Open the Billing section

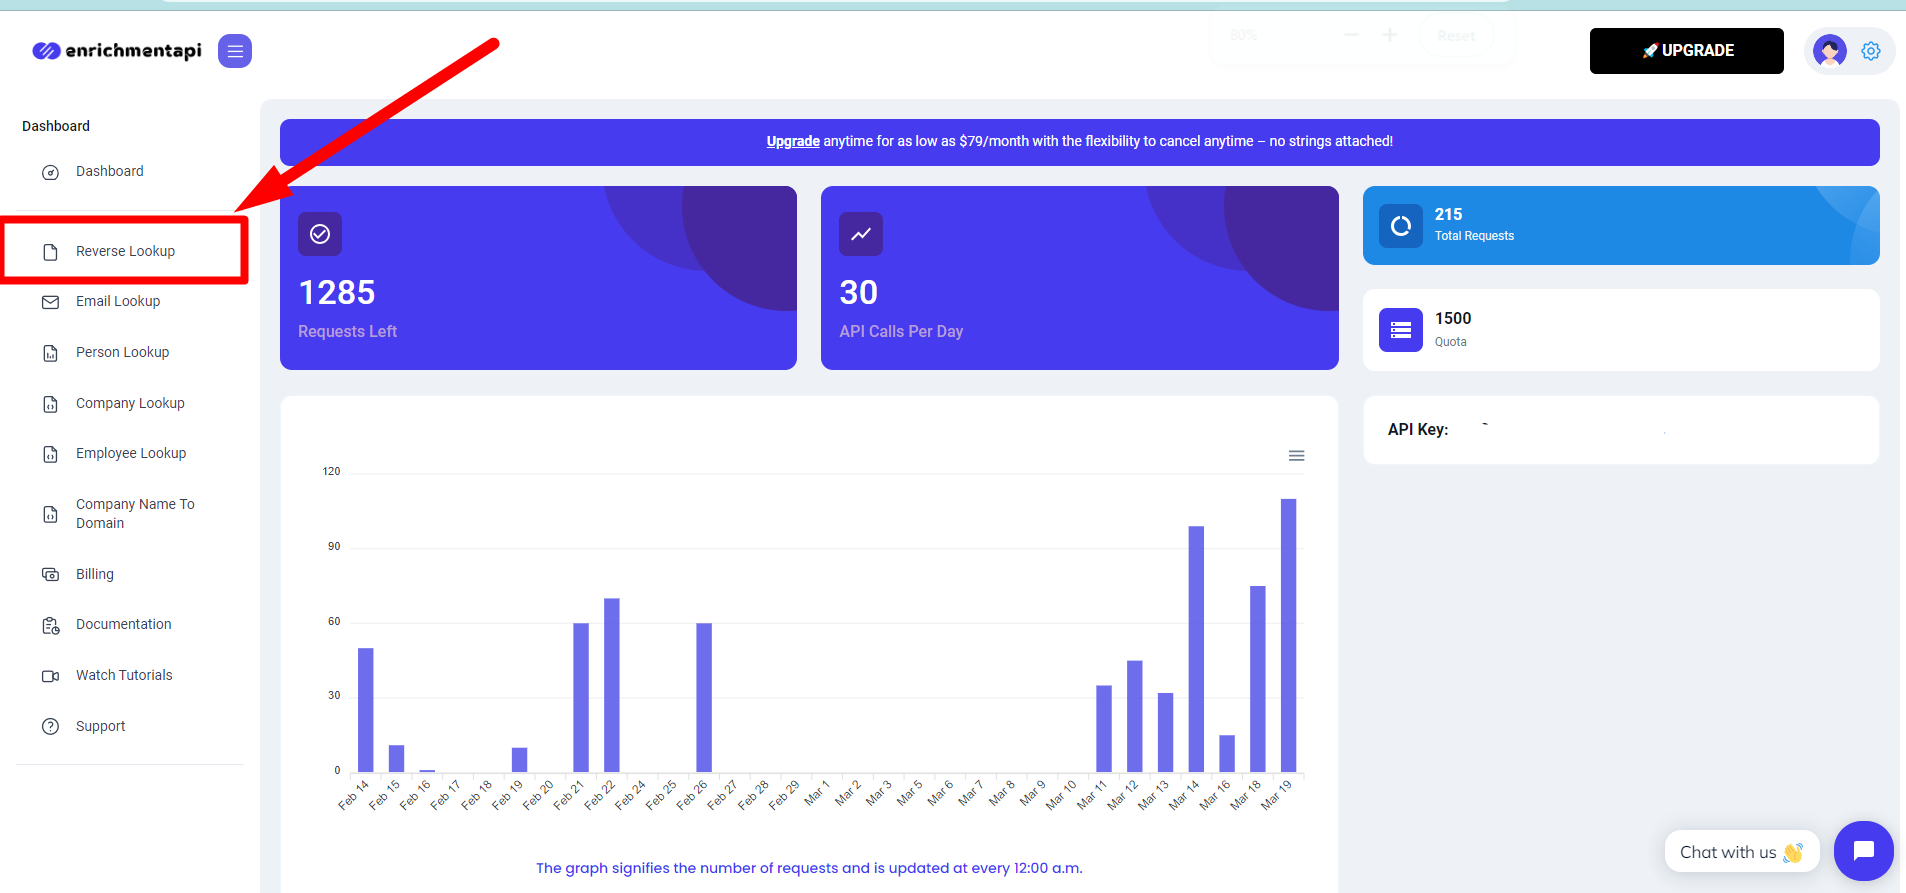[95, 575]
